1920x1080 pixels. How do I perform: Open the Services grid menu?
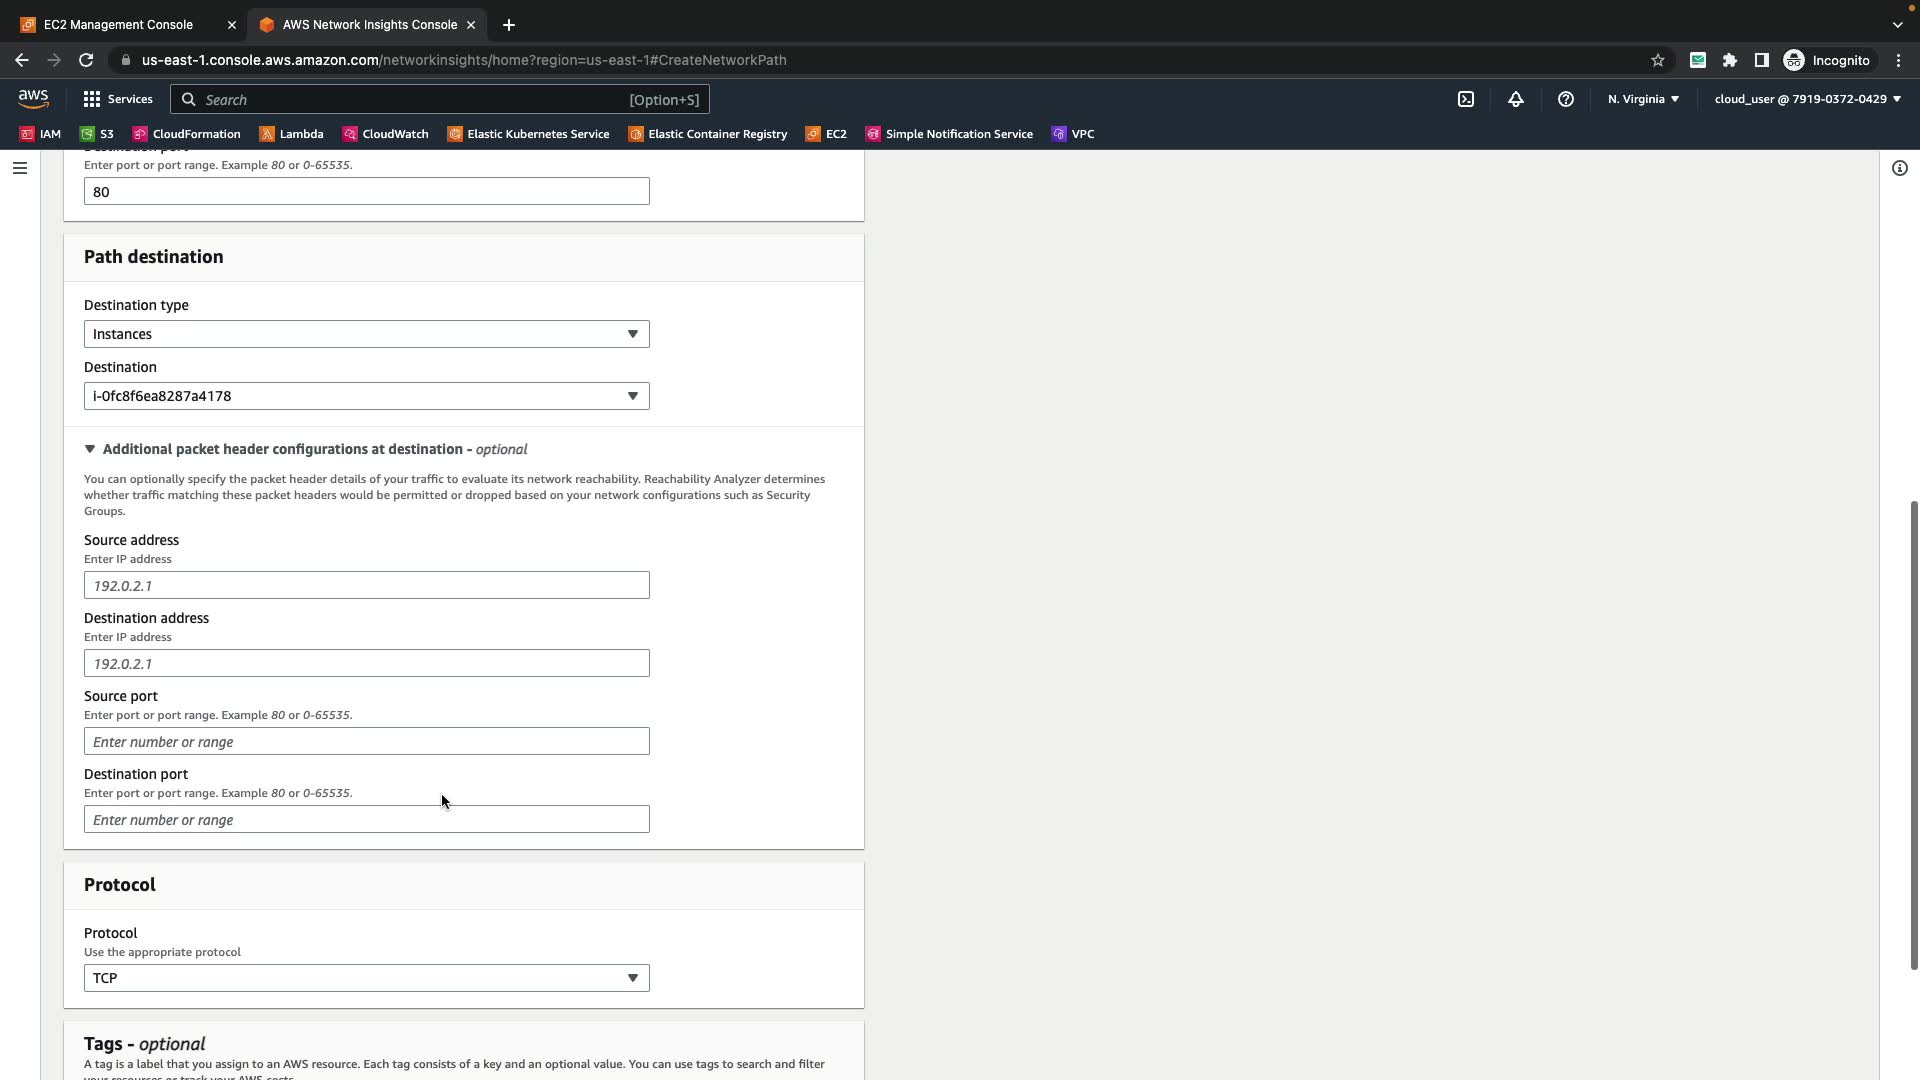pos(118,99)
